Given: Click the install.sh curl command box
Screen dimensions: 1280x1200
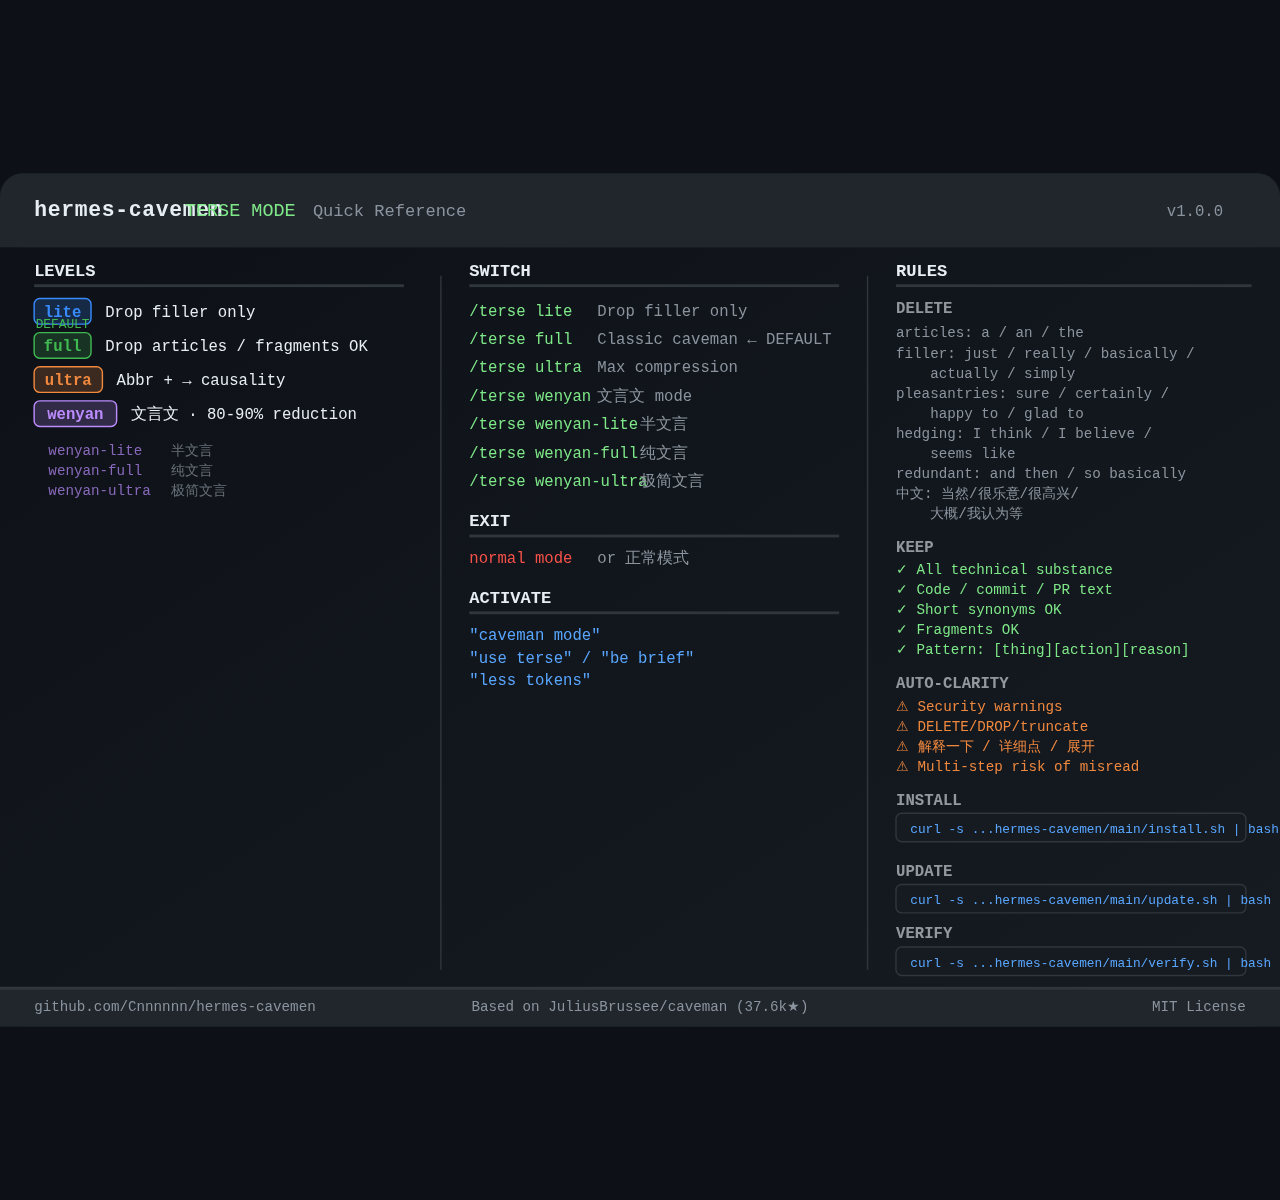Looking at the screenshot, I should (1070, 828).
